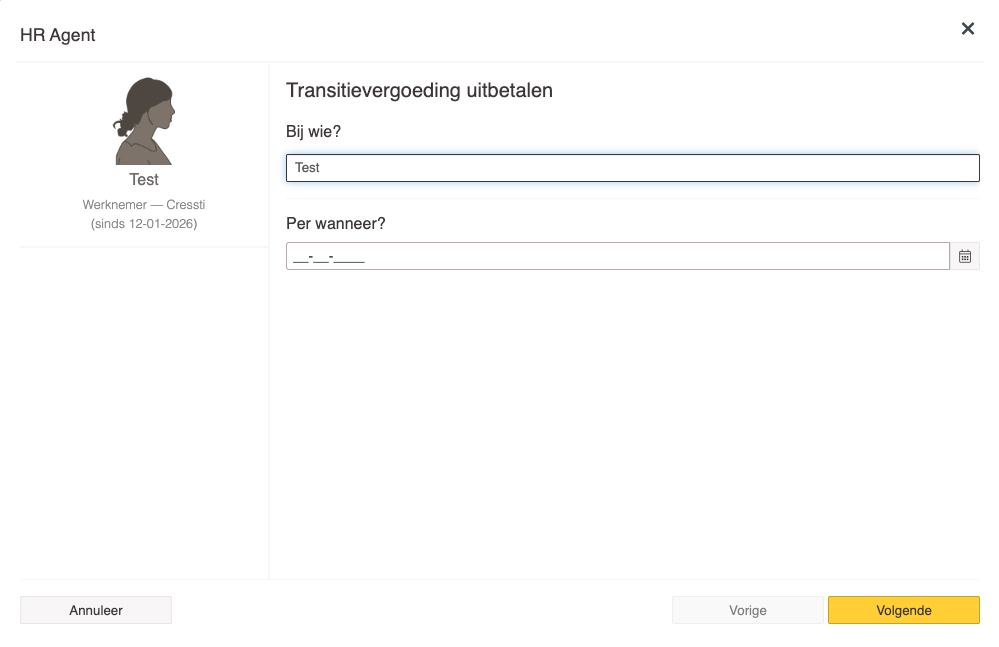
Task: Click the 'Transitievergoeding uitbetalen' heading
Action: 419,90
